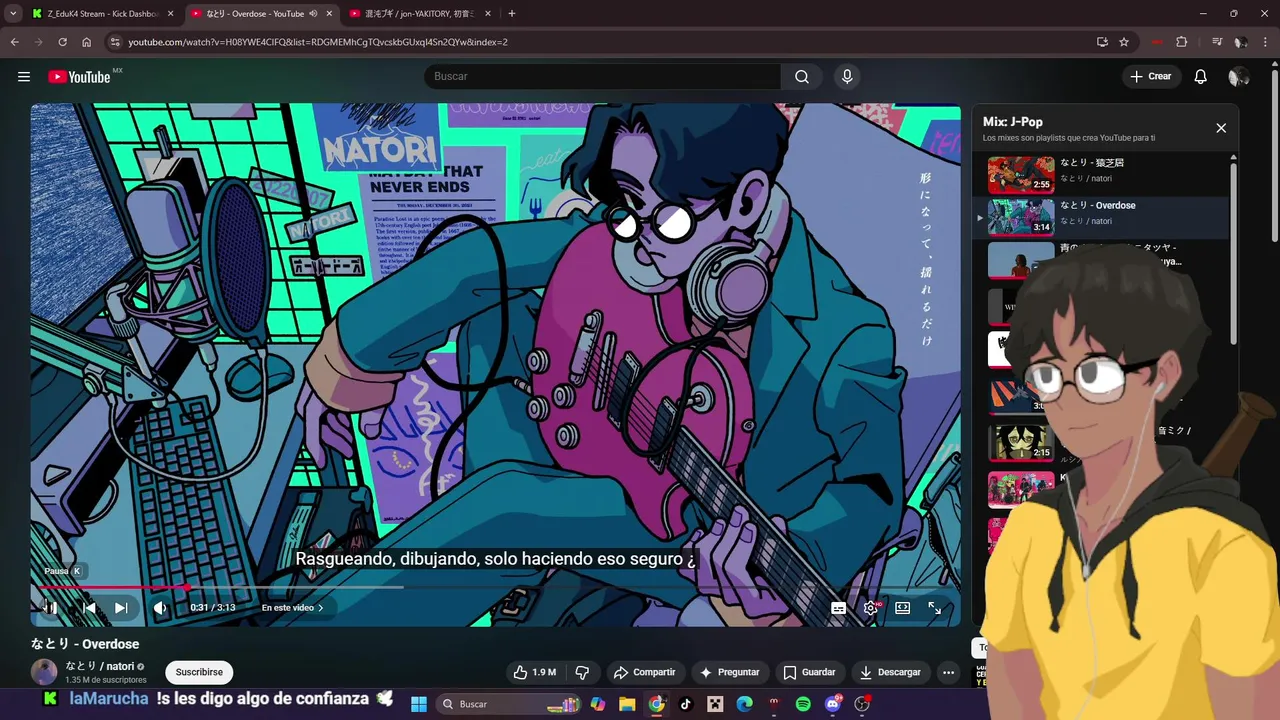Skip back to the previous video
Viewport: 1280px width, 720px height.
89,608
